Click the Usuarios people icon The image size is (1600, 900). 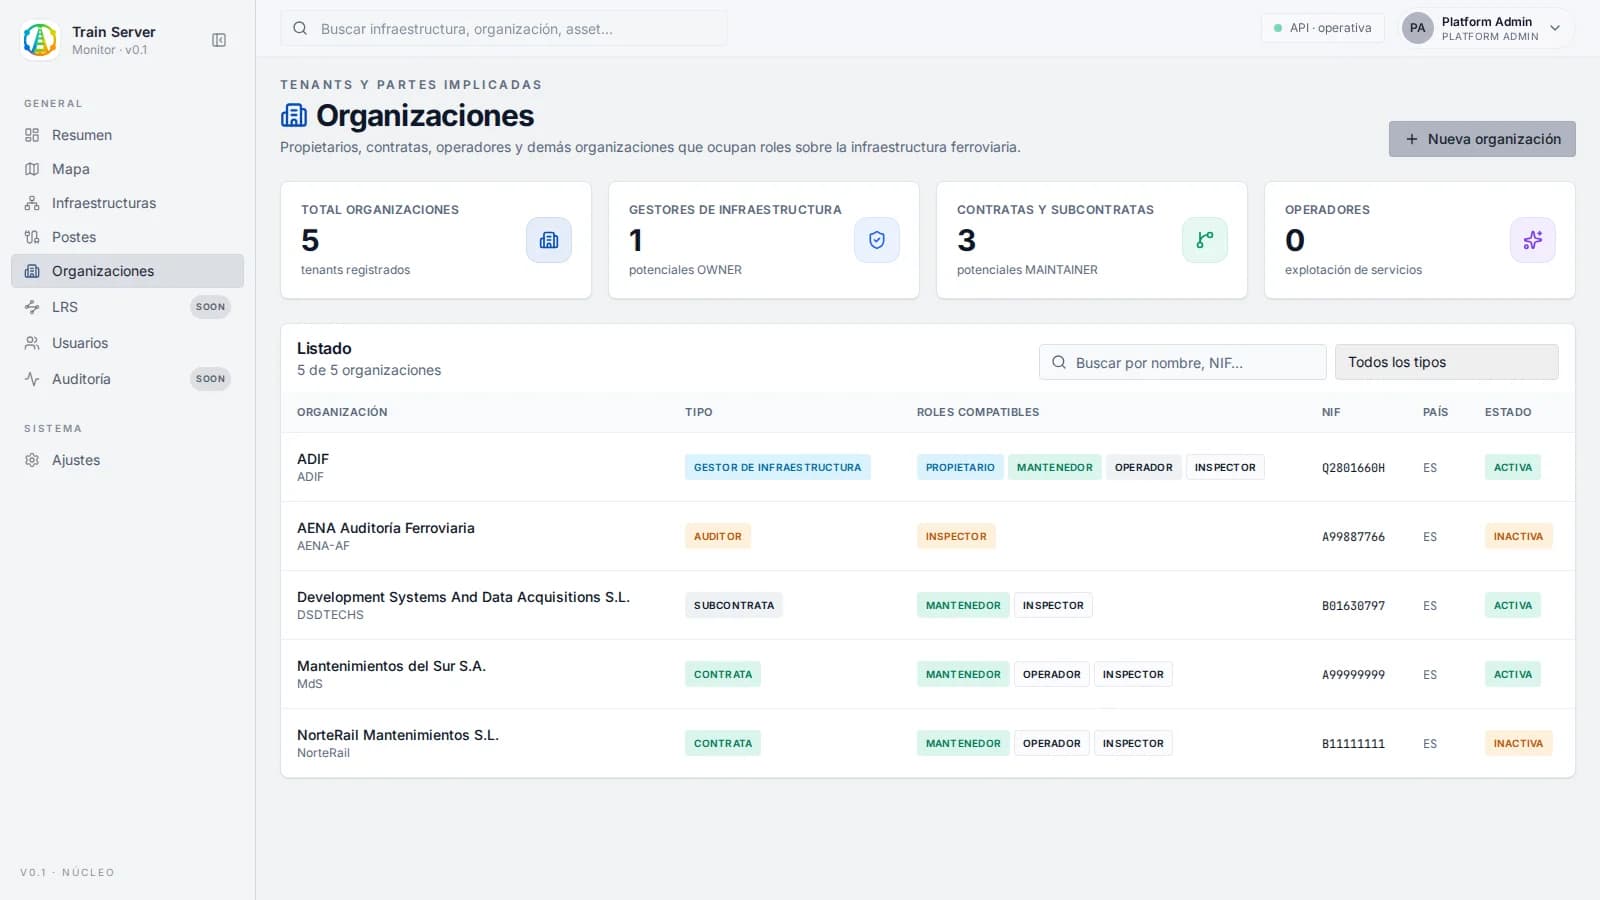(32, 343)
